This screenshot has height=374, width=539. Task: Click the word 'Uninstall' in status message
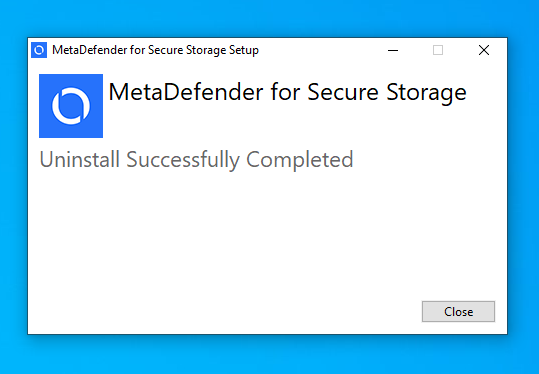tap(79, 160)
